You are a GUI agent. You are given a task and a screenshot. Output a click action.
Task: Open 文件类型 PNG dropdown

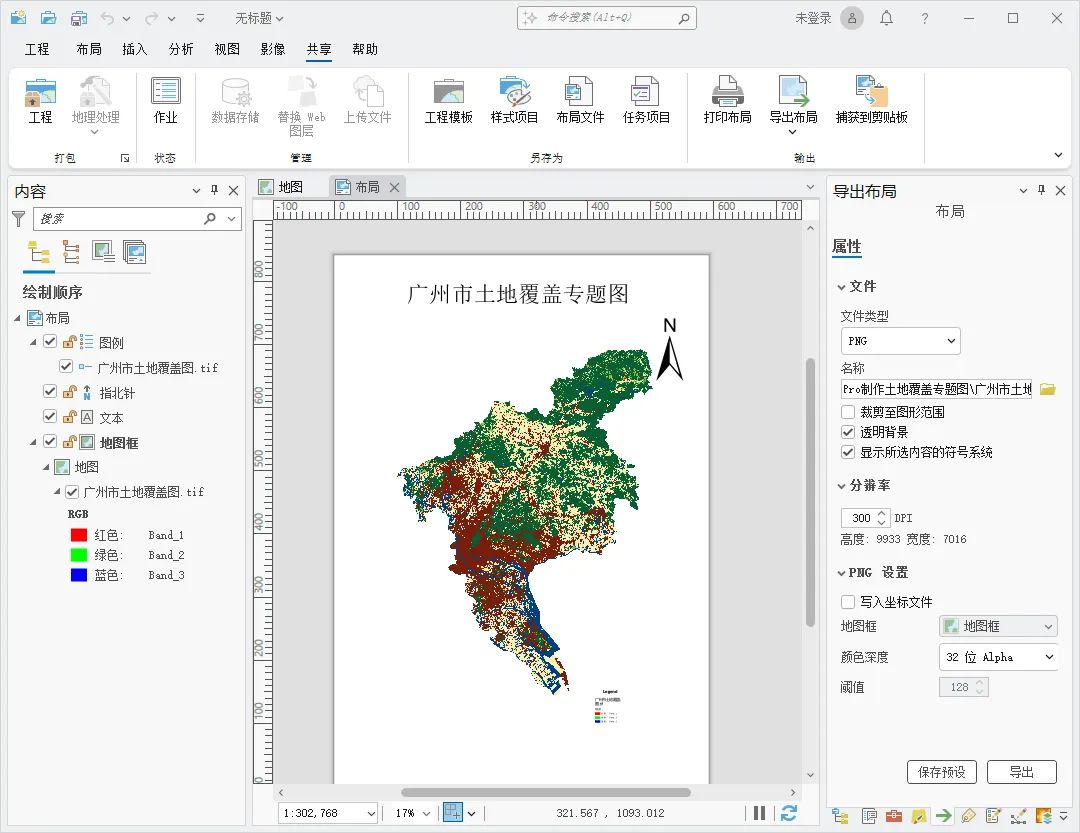[900, 341]
